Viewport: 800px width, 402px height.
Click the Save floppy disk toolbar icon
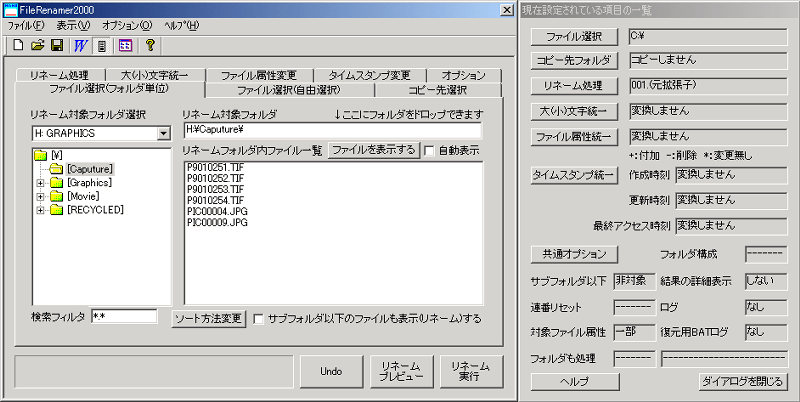[57, 45]
